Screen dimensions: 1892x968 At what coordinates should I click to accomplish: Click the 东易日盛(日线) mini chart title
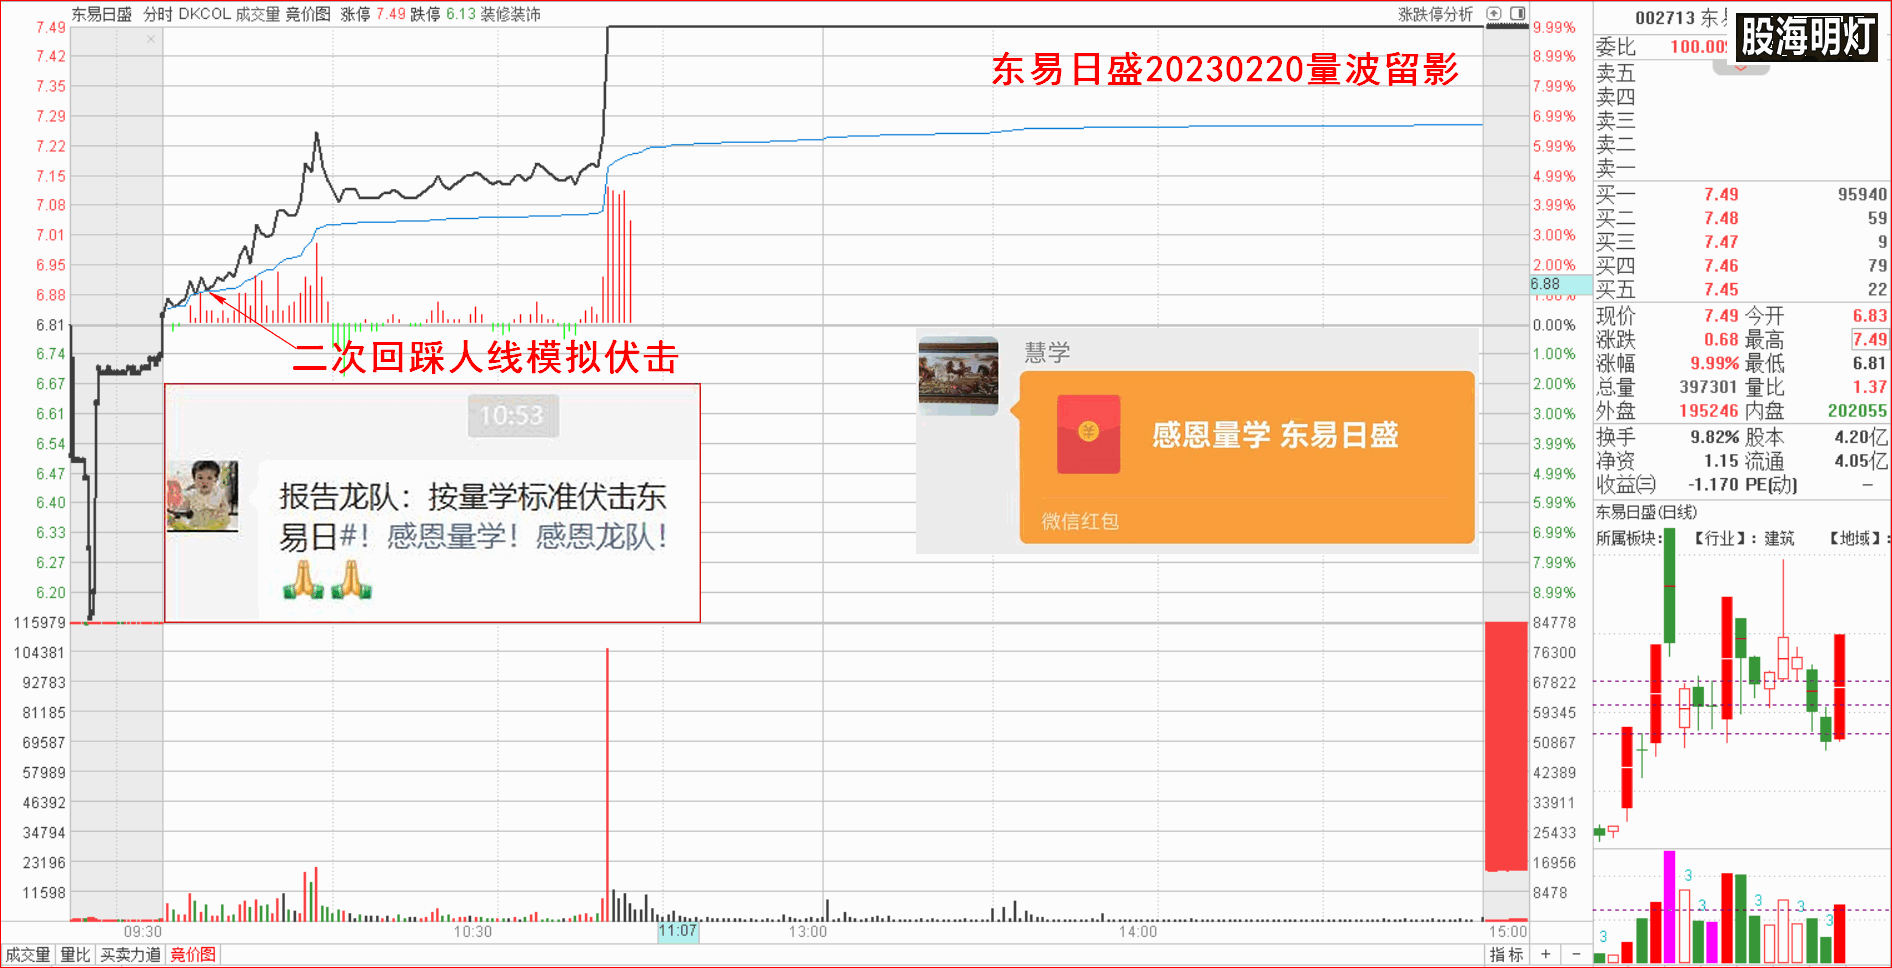(1646, 512)
